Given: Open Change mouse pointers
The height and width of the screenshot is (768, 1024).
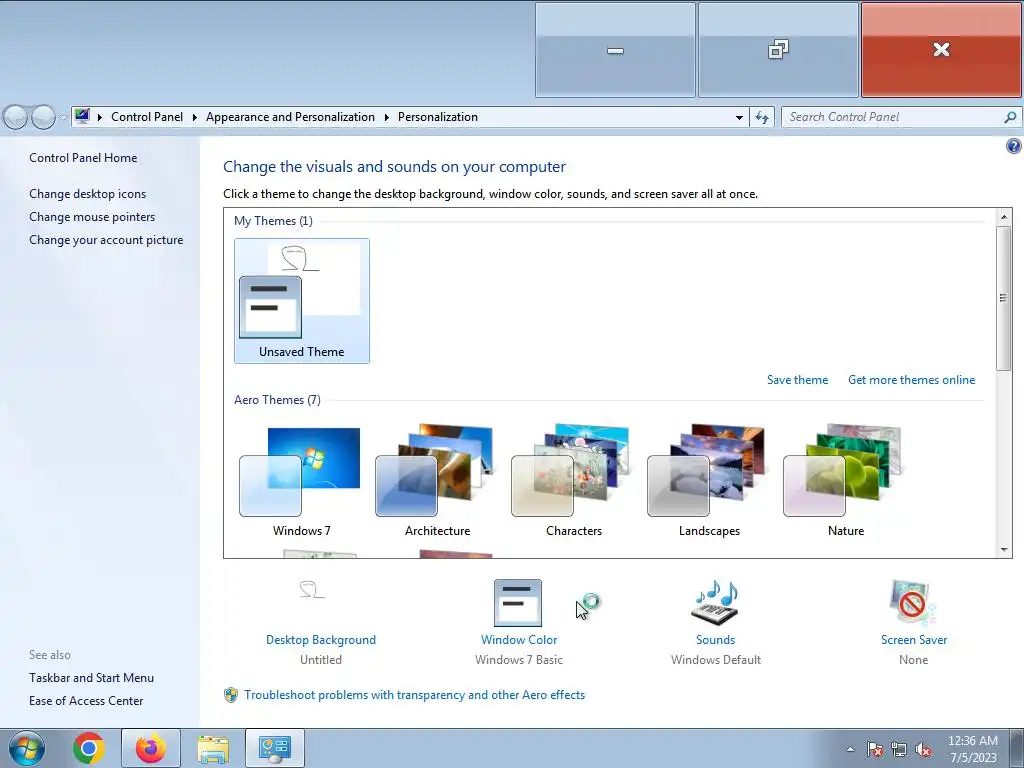Looking at the screenshot, I should (x=92, y=217).
